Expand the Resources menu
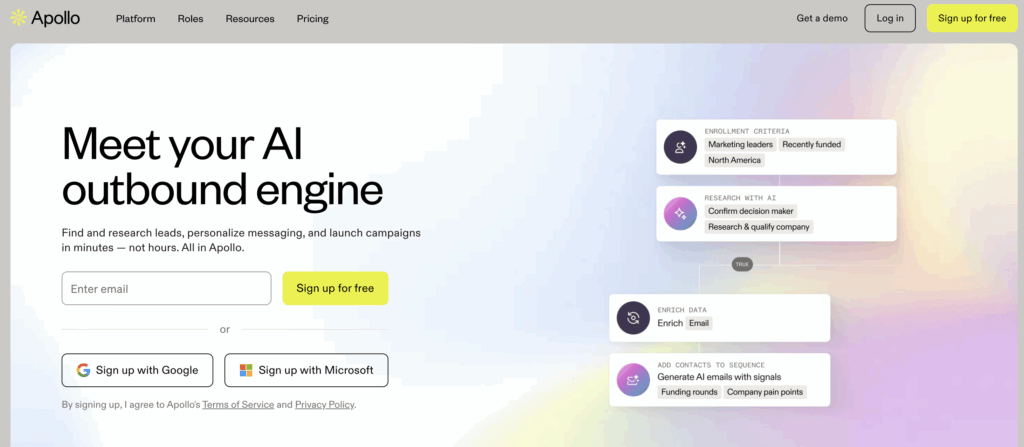The image size is (1024, 447). pos(250,19)
